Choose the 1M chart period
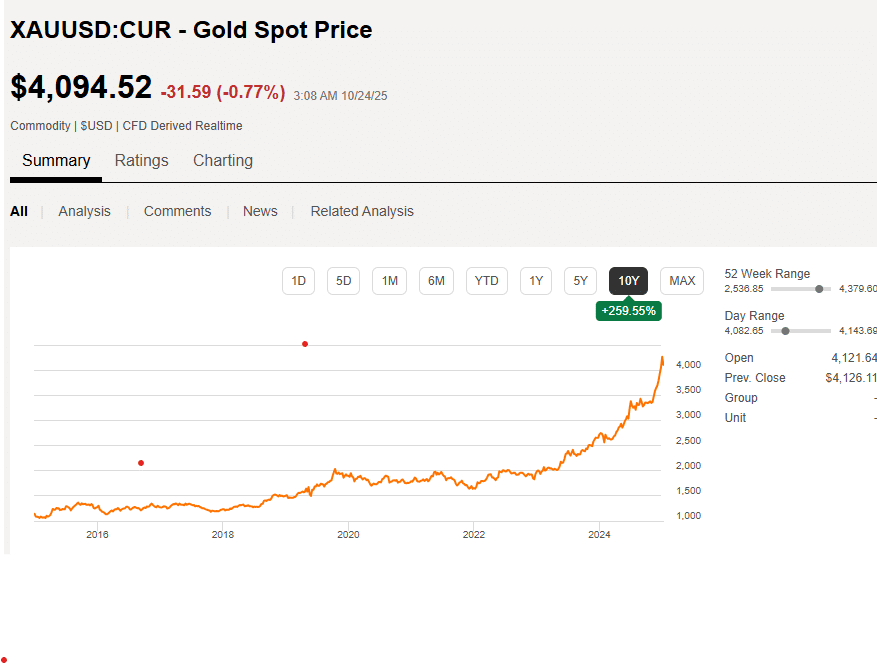The width and height of the screenshot is (877, 664). click(390, 281)
